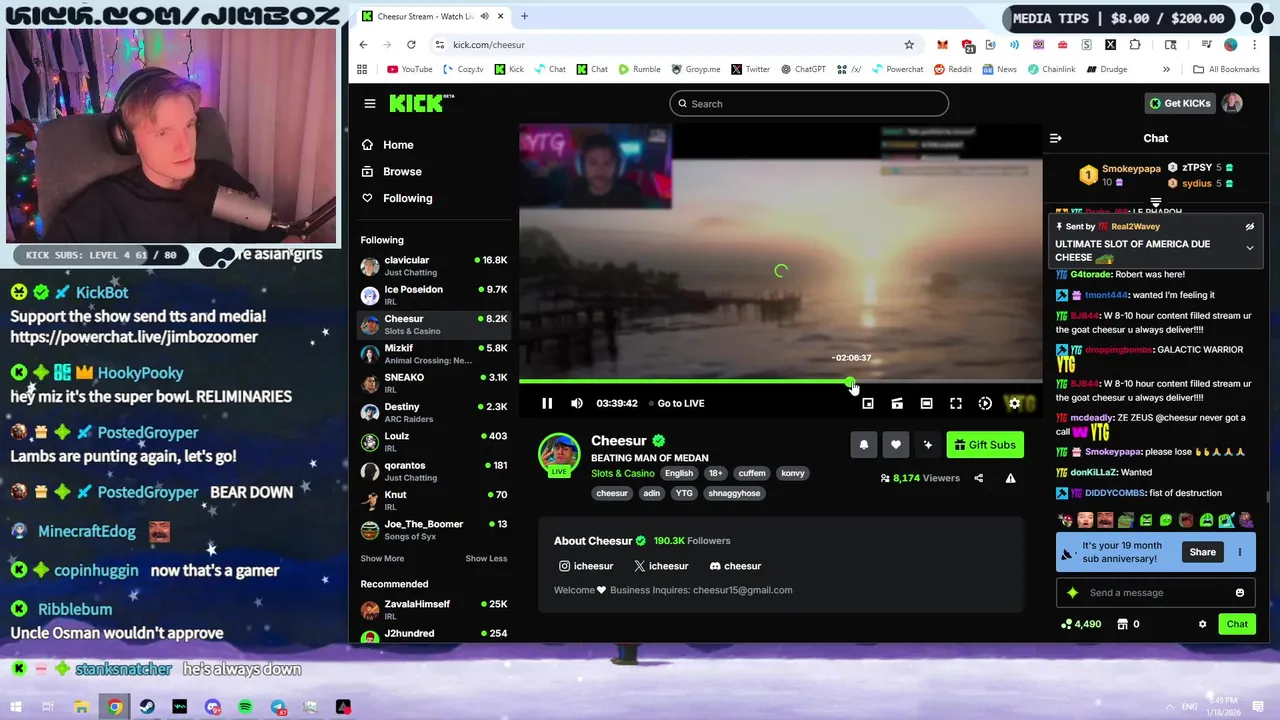This screenshot has height=720, width=1280.
Task: Click the Get KICKs button
Action: click(x=1180, y=103)
